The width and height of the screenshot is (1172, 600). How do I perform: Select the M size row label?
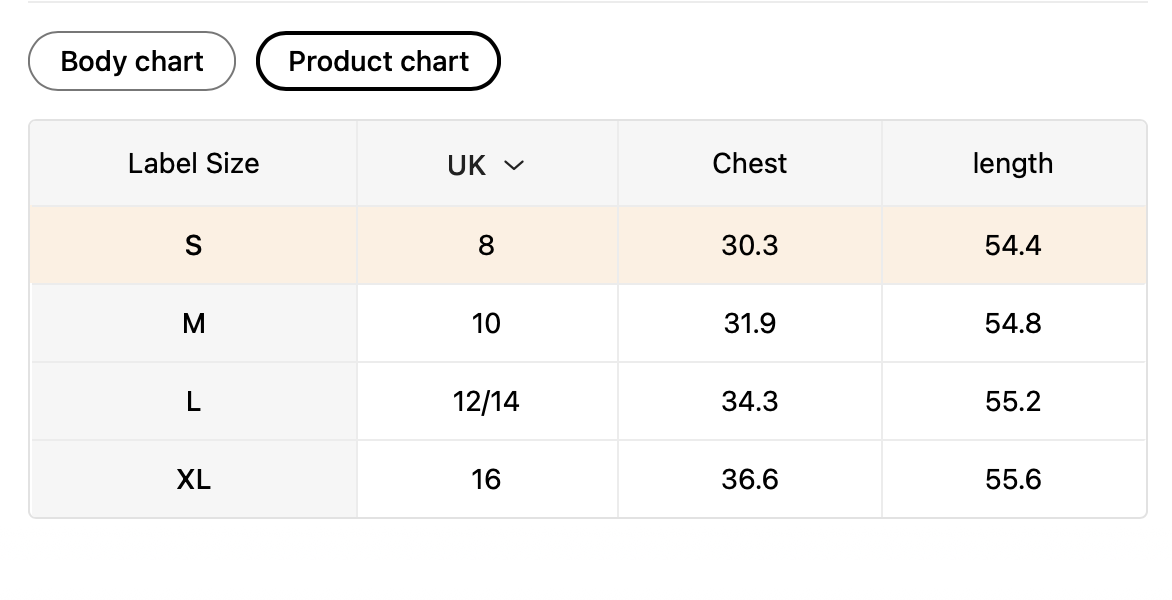point(193,324)
